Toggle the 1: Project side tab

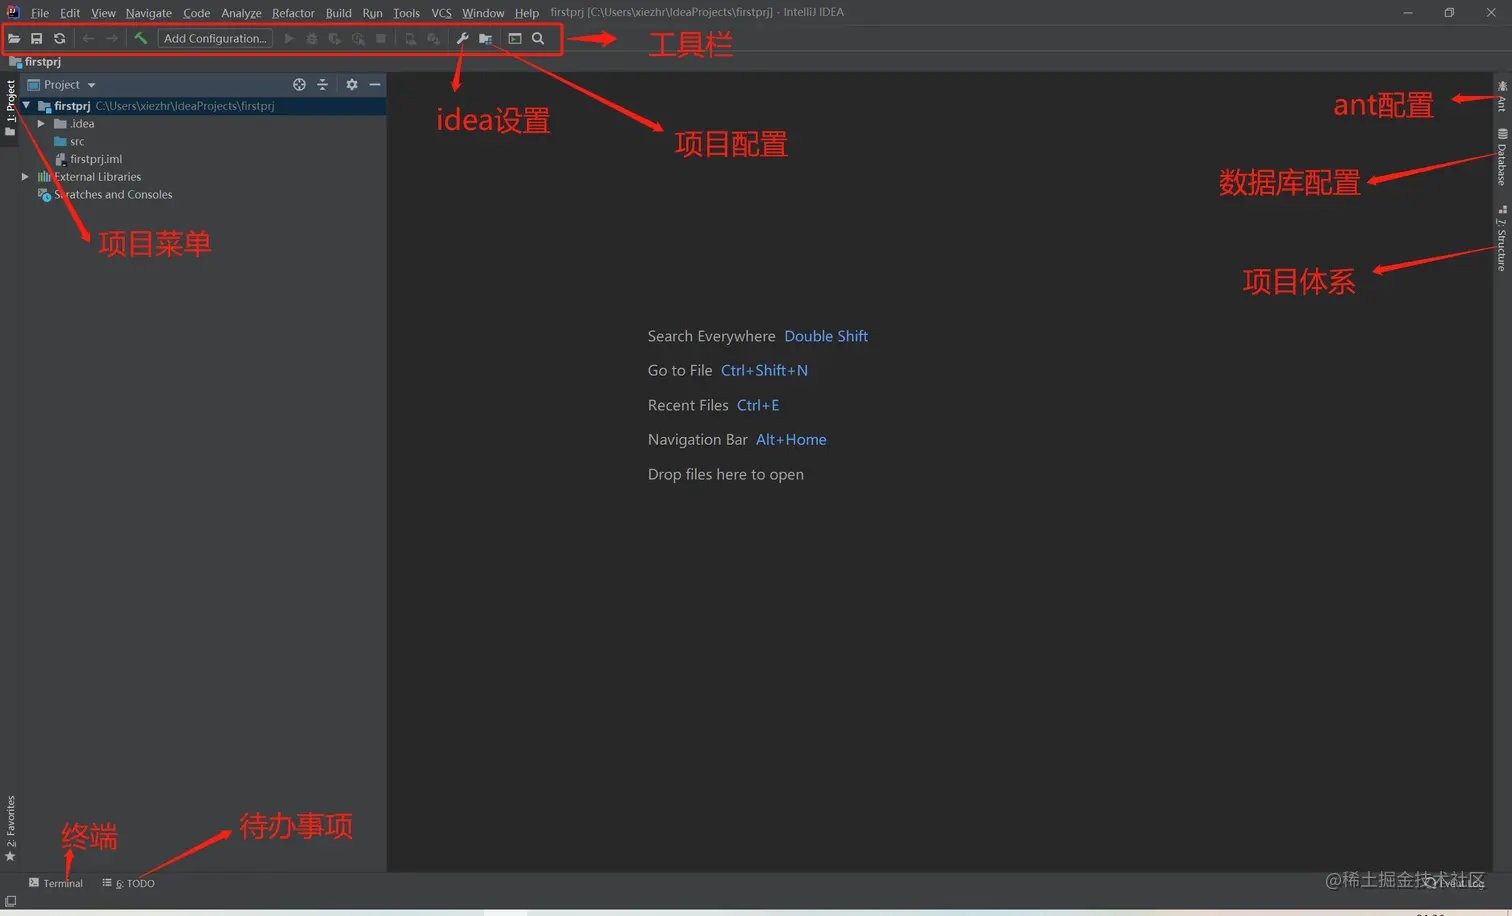[x=10, y=108]
